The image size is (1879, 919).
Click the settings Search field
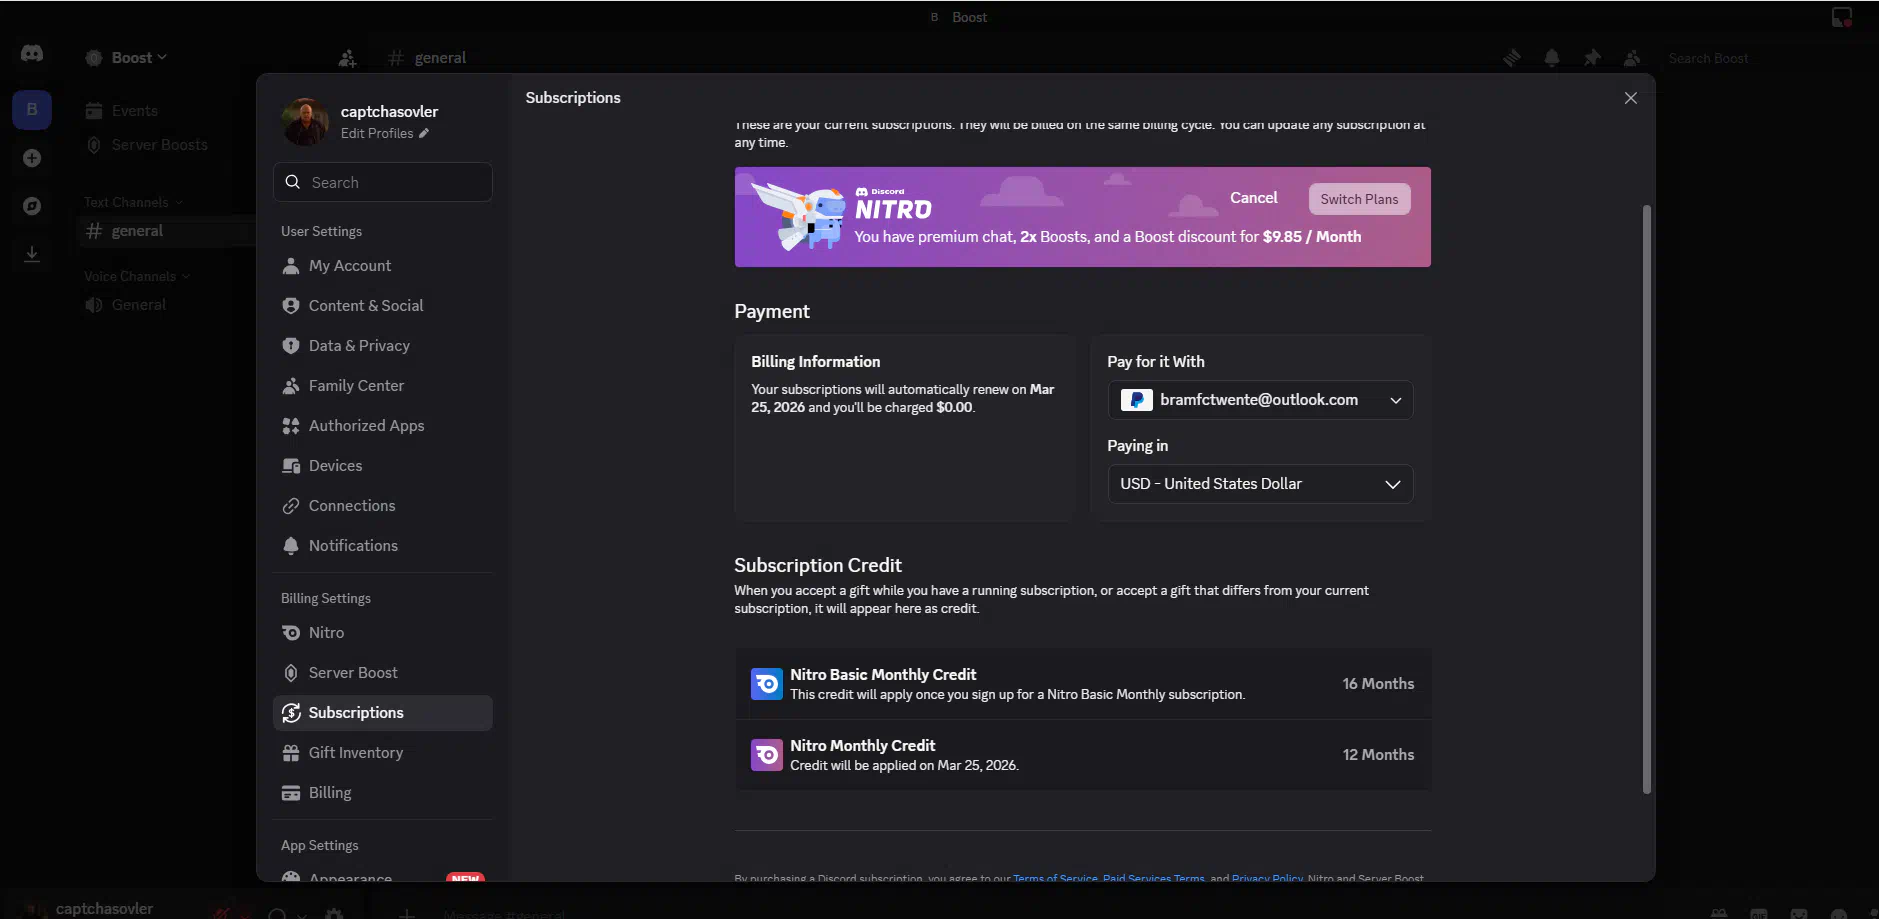(x=382, y=182)
